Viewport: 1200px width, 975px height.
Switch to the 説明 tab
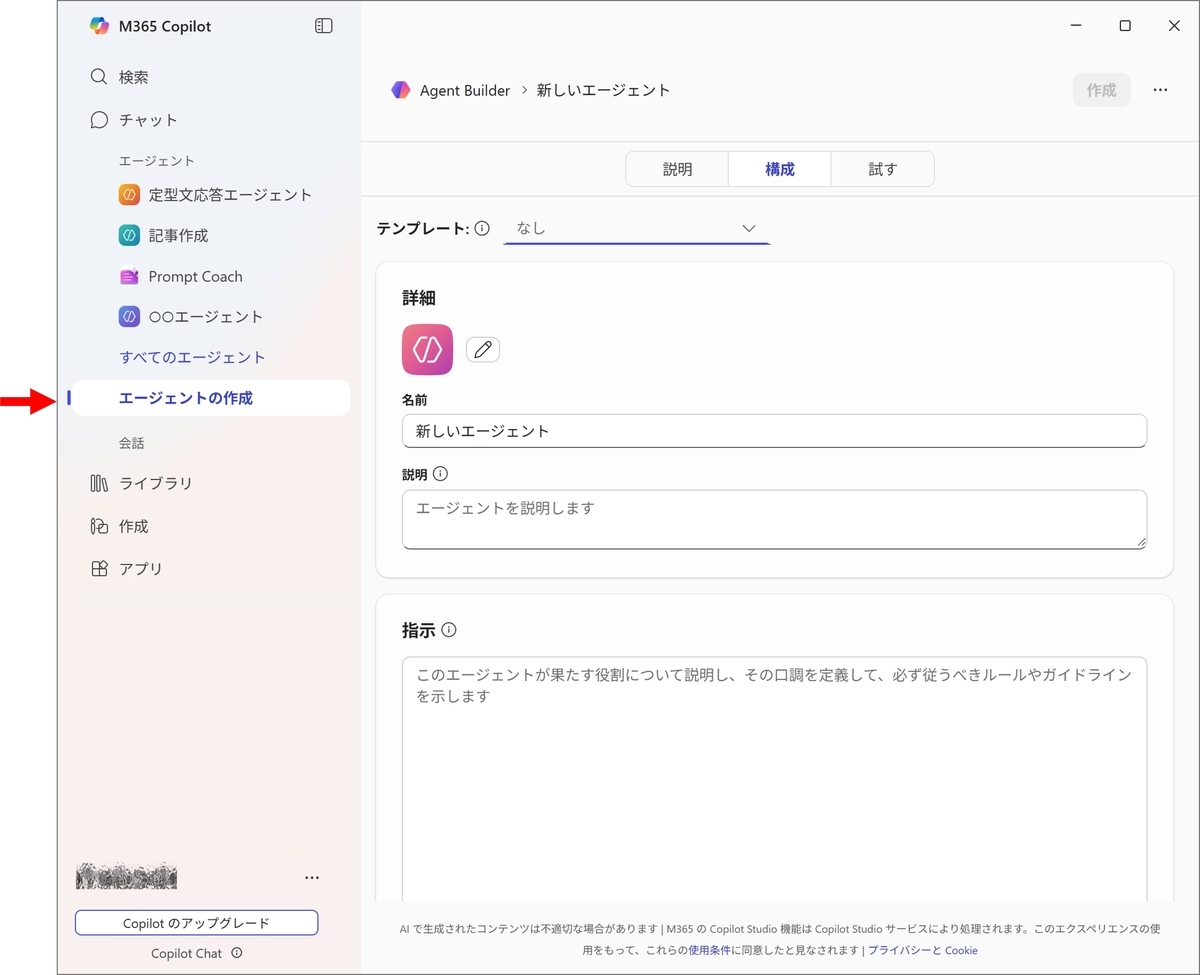pos(677,169)
